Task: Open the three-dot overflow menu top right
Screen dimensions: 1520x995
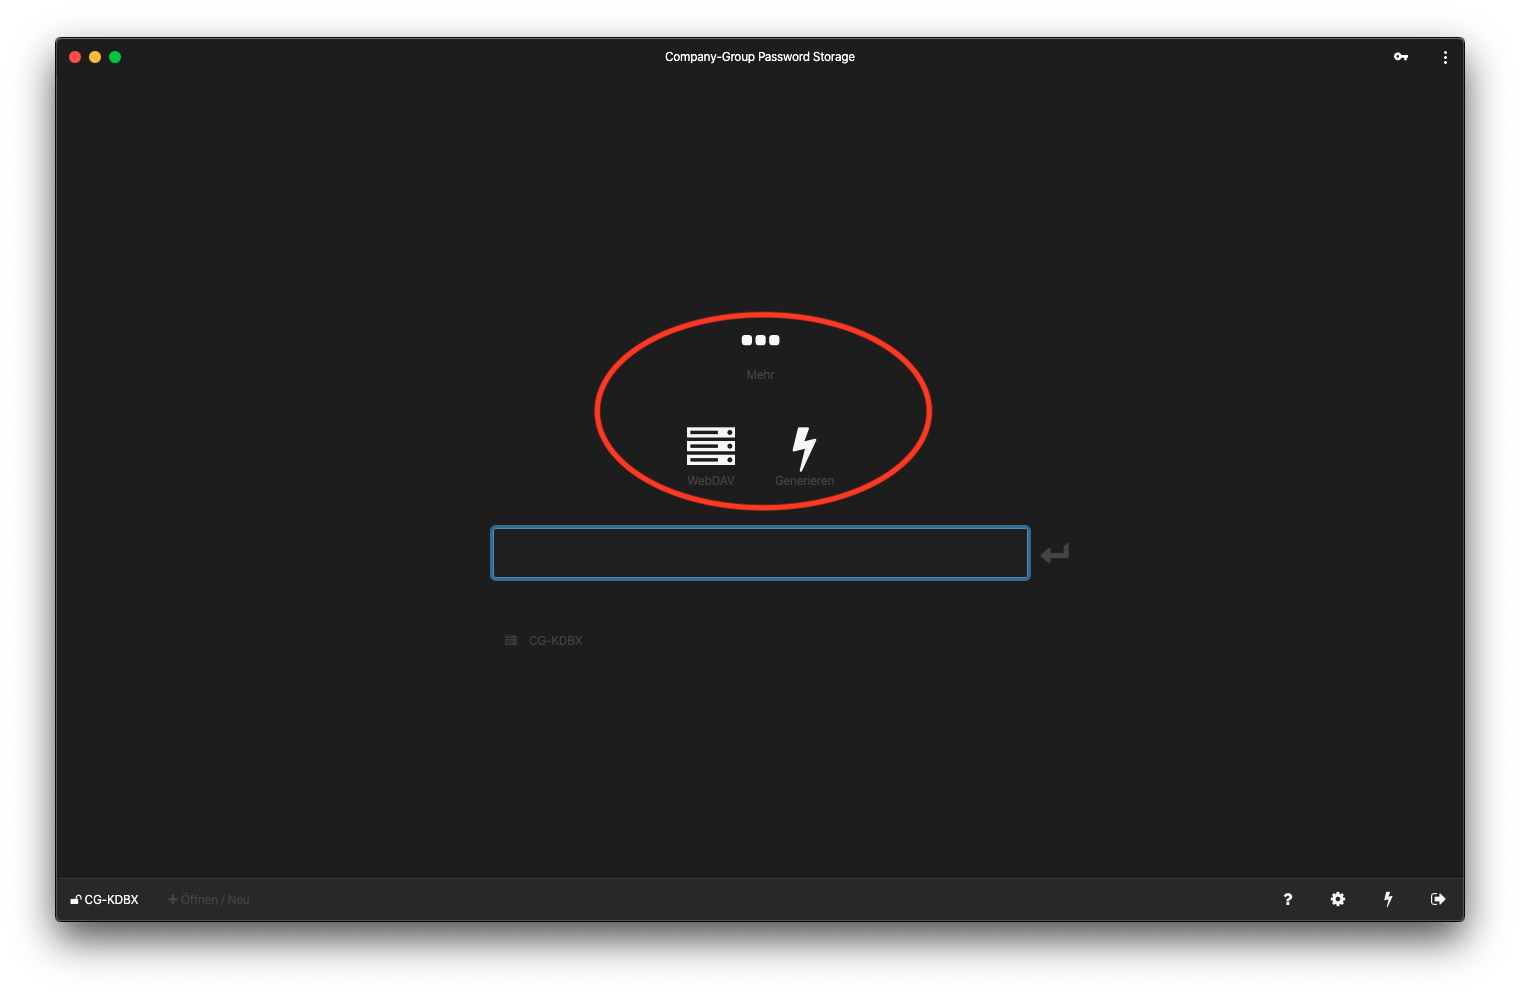Action: click(1445, 57)
